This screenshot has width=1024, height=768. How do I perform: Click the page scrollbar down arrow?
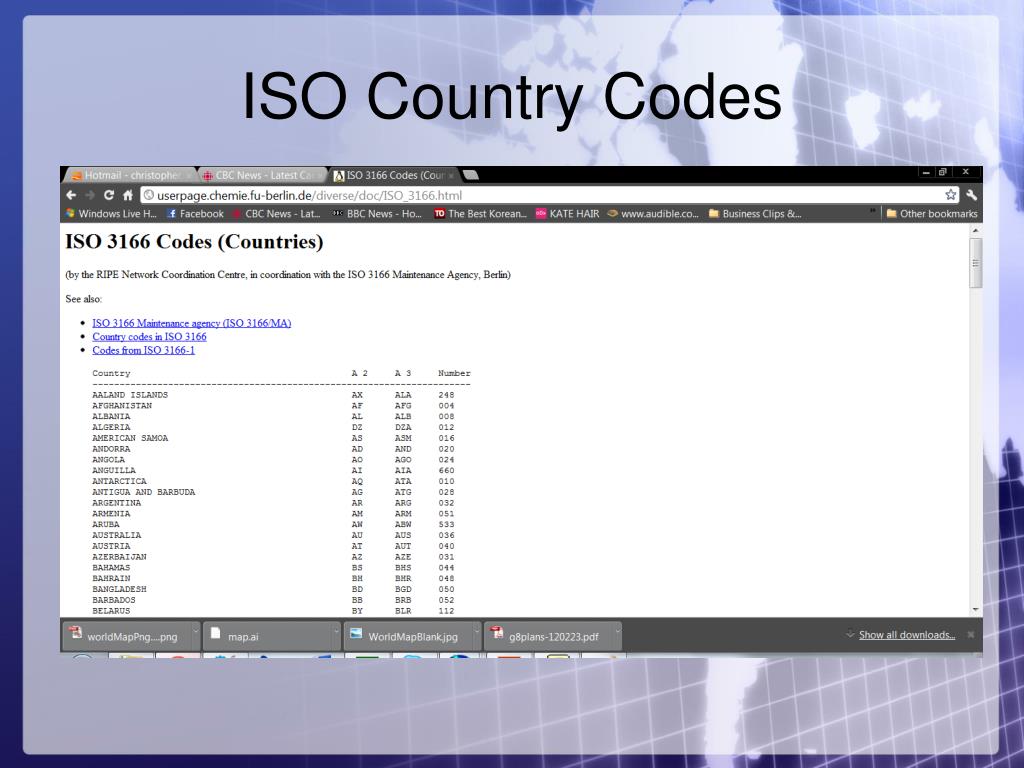[x=976, y=610]
